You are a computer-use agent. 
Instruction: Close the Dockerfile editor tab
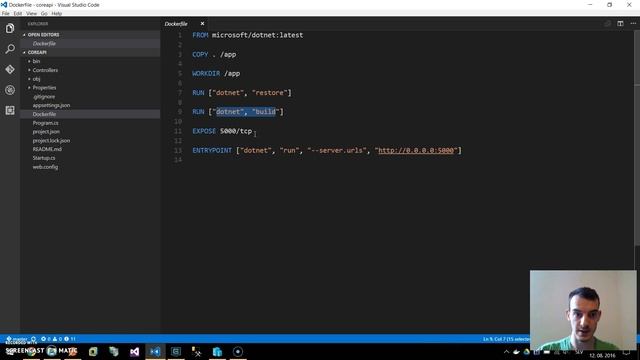202,24
